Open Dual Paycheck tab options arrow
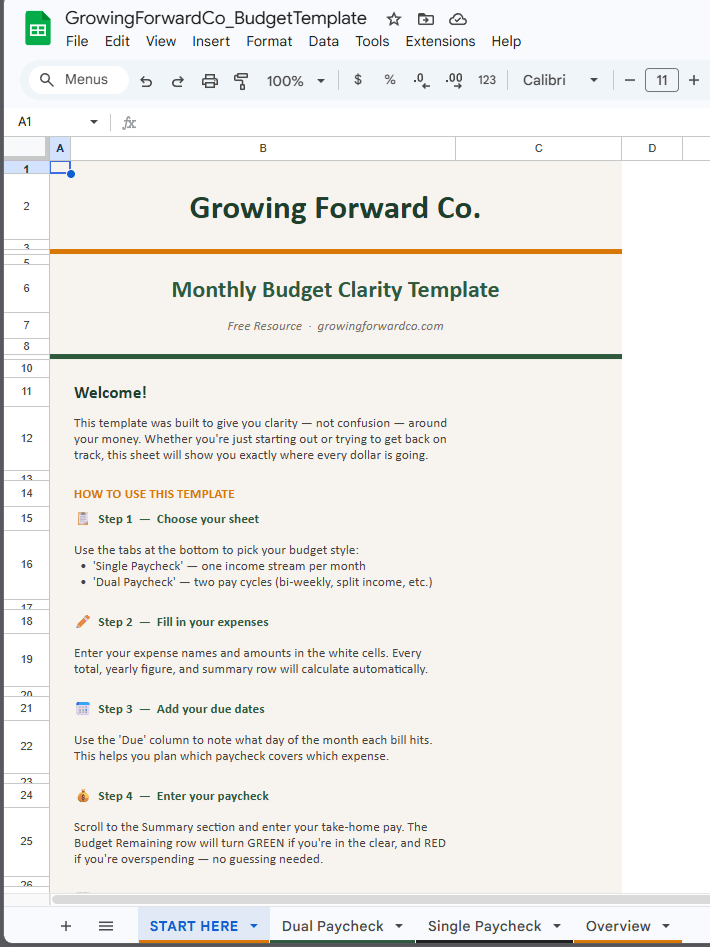 399,926
